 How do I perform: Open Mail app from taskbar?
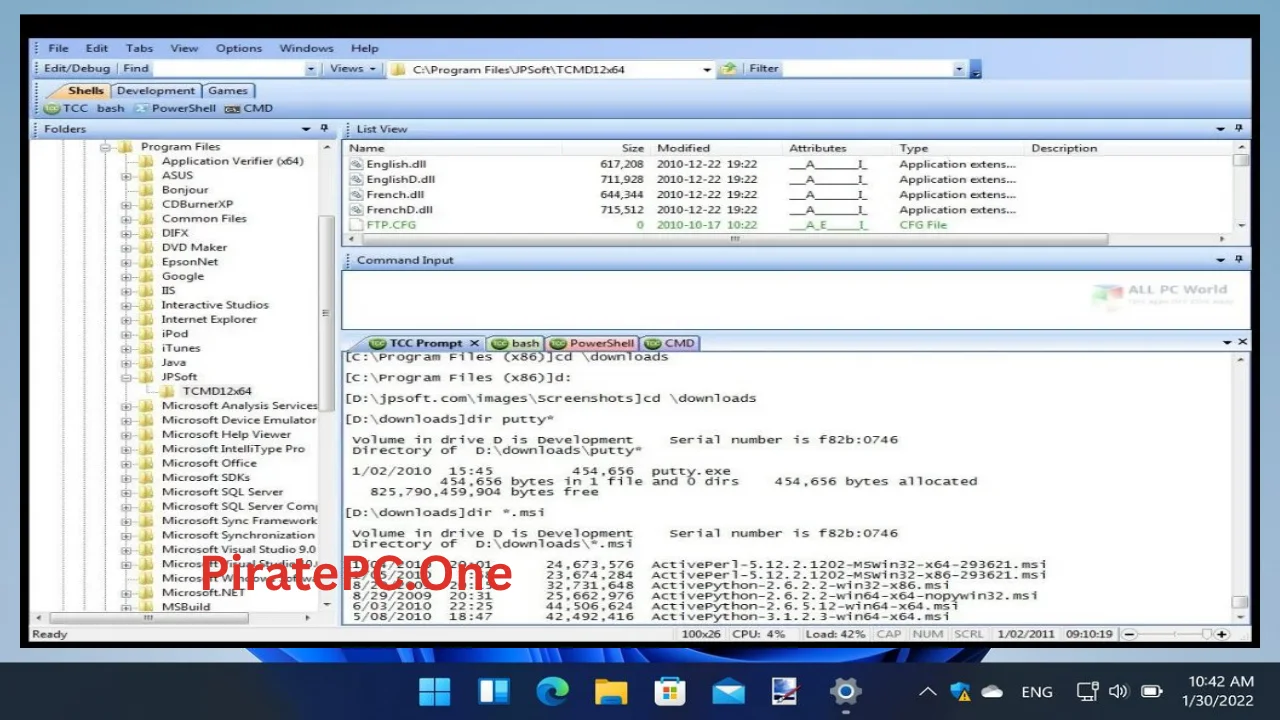click(728, 691)
